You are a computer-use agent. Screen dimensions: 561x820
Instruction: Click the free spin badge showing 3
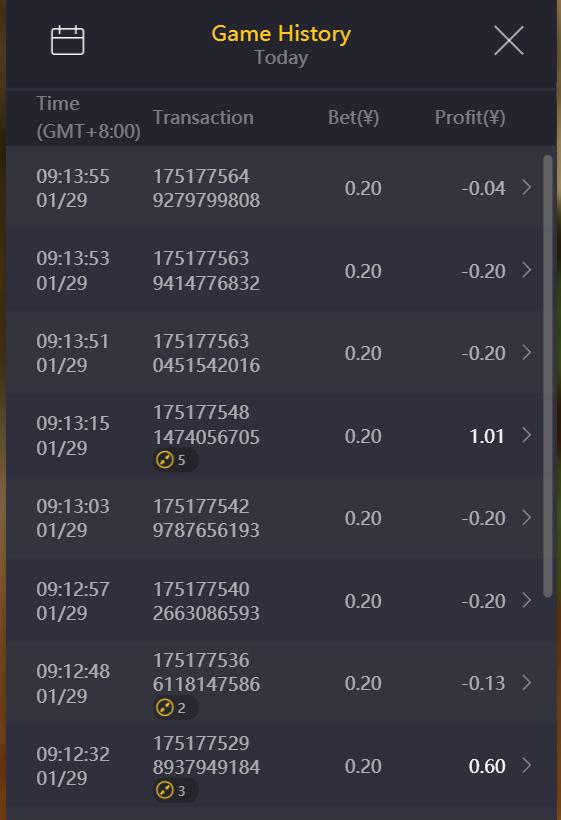pos(174,790)
